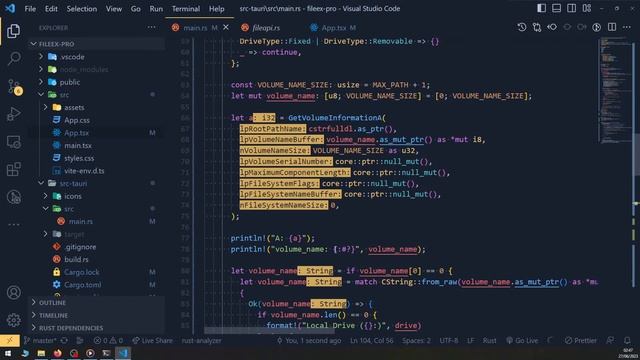The height and width of the screenshot is (360, 640).
Task: Open the Run and Debug view
Action: [13, 114]
